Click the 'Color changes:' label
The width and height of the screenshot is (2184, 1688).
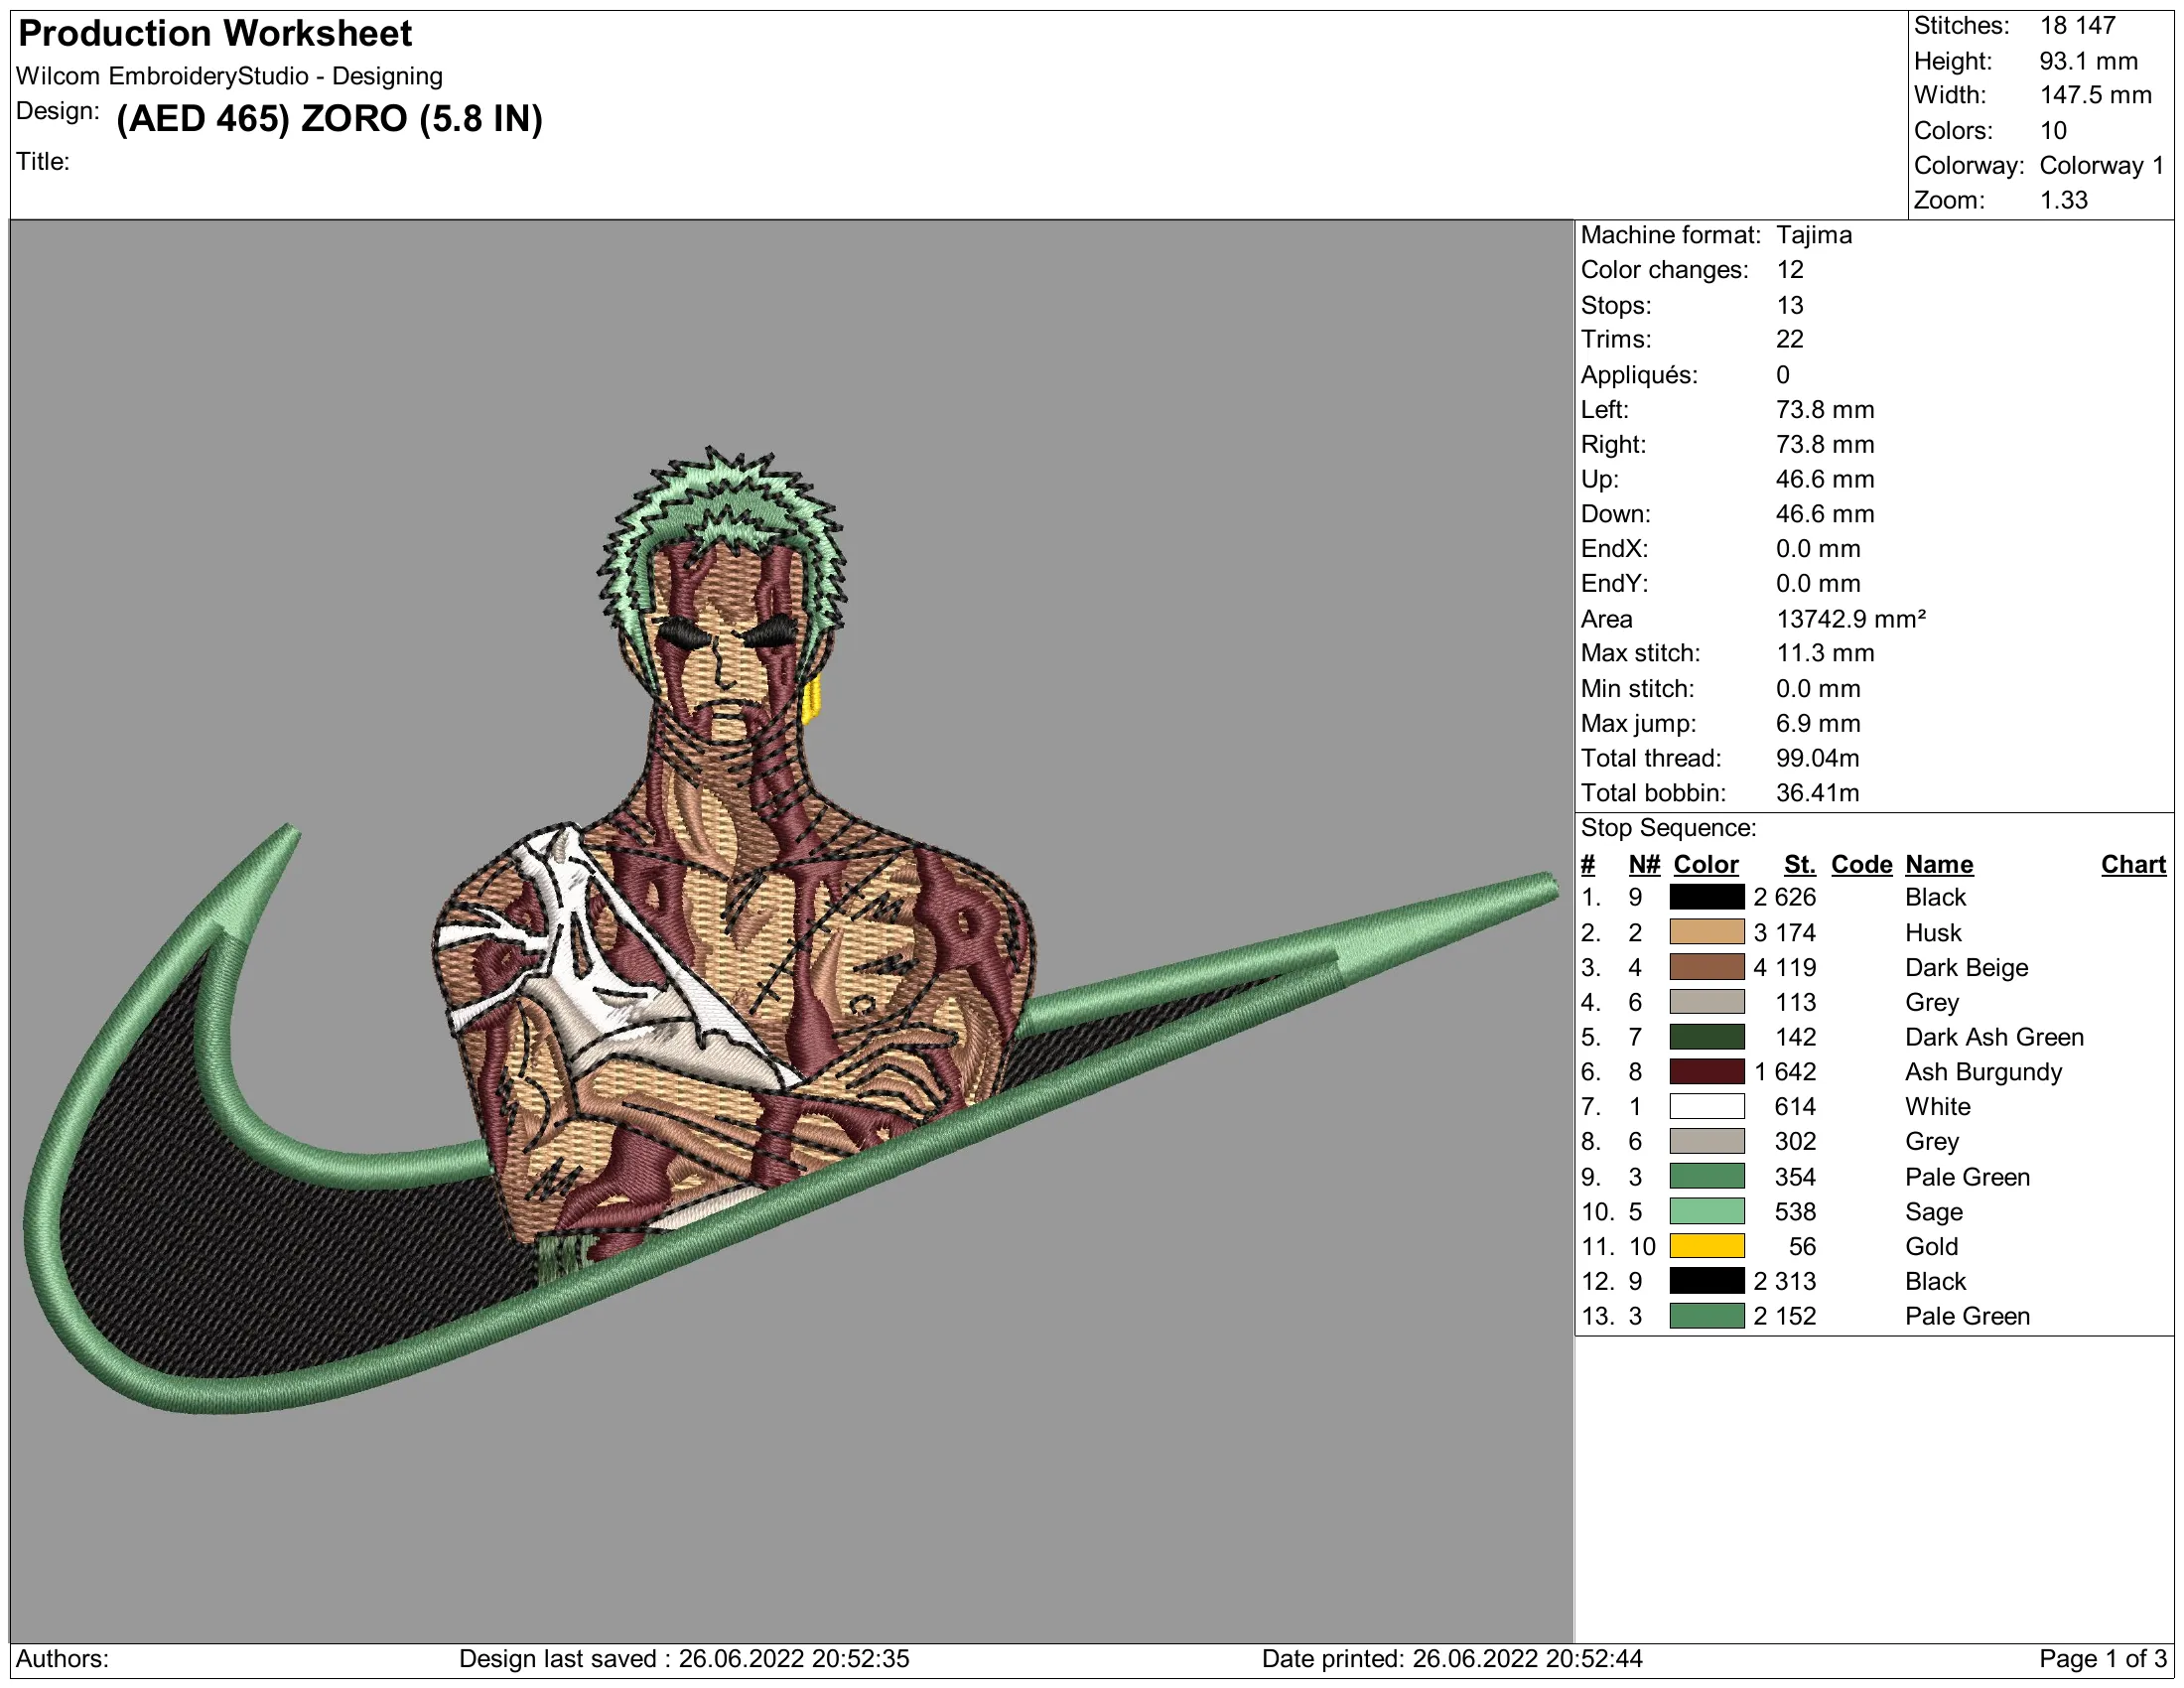[1664, 270]
